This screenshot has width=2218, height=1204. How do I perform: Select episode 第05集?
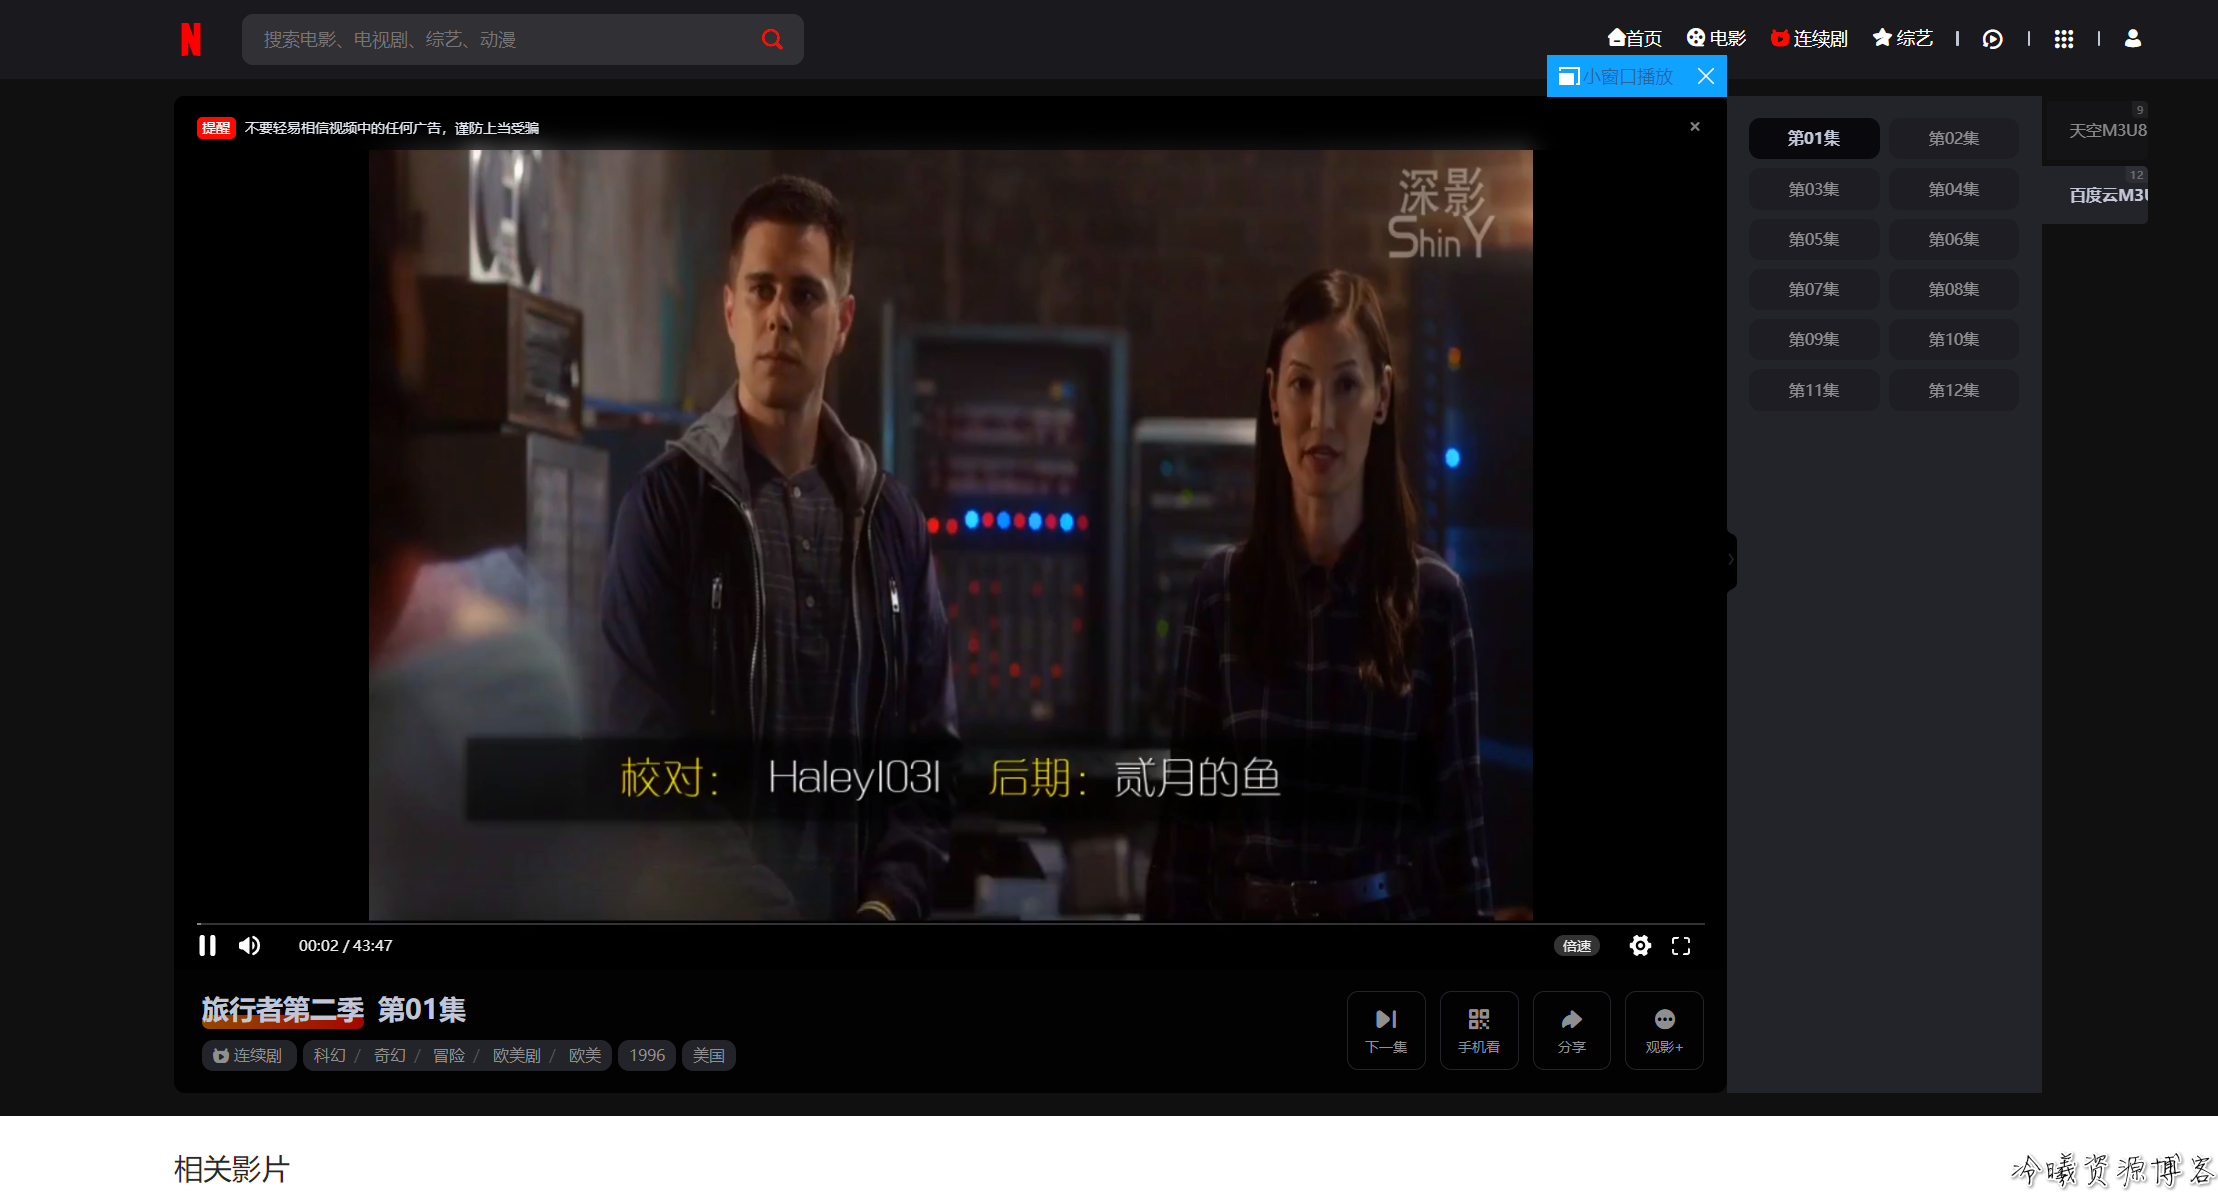pyautogui.click(x=1814, y=239)
